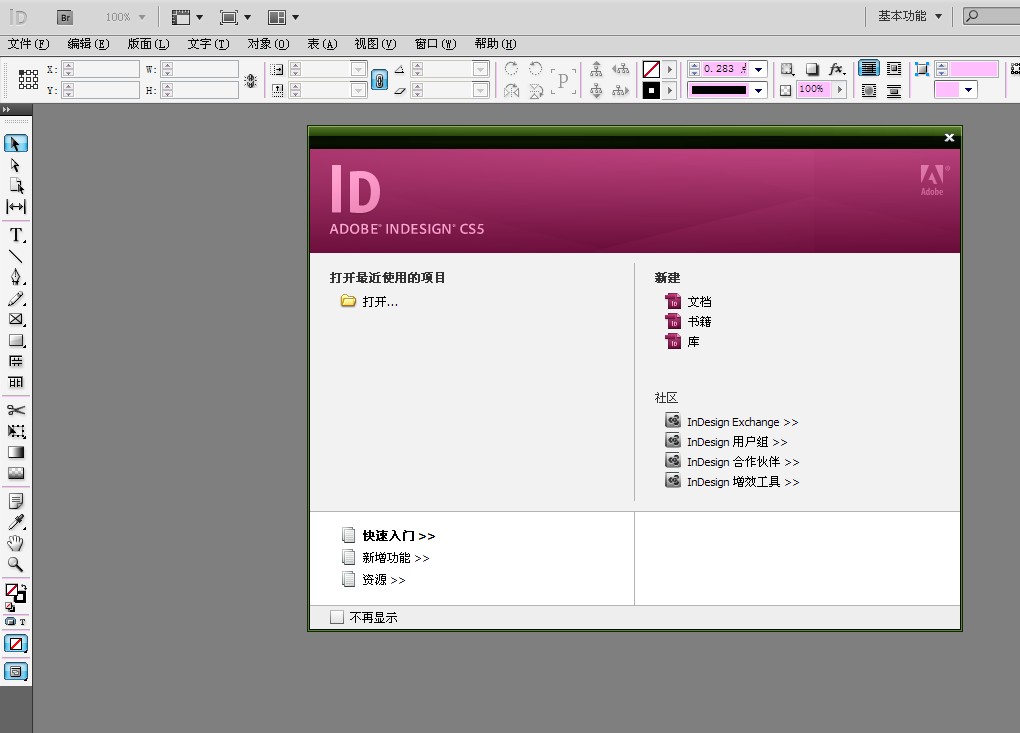This screenshot has width=1020, height=733.
Task: Select the Type tool
Action: click(x=16, y=236)
